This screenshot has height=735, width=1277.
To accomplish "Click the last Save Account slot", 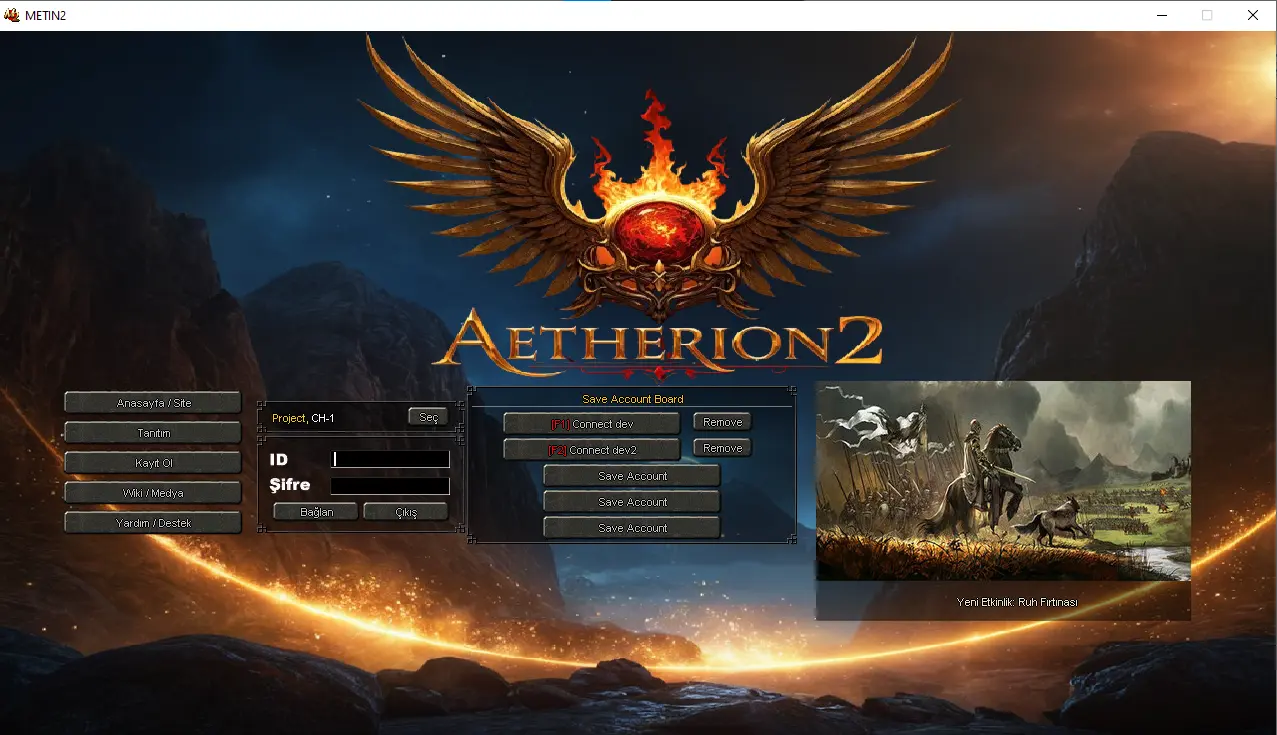I will pos(632,528).
